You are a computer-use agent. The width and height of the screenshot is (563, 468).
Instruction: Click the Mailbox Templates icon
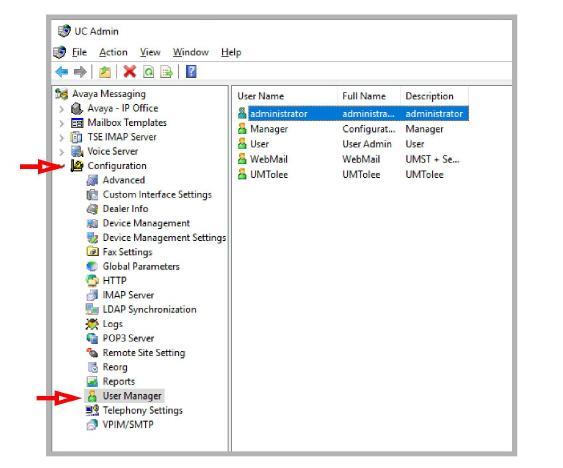tap(77, 123)
